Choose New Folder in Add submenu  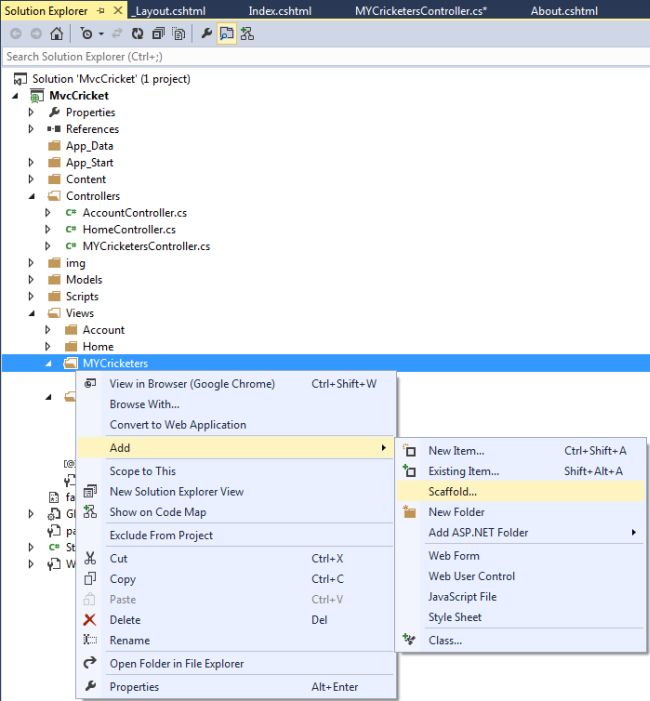pos(521,512)
